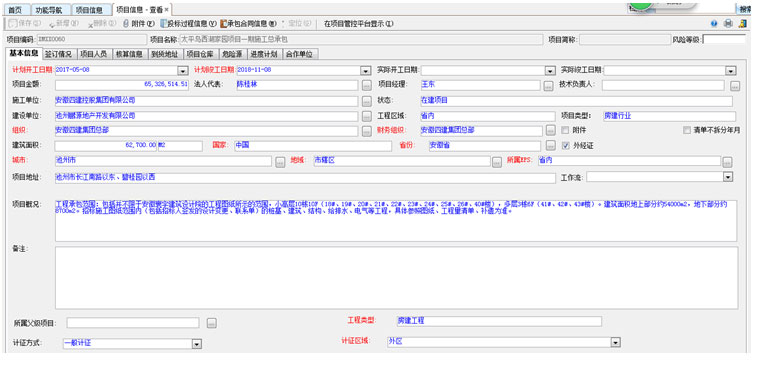Image resolution: width=757 pixels, height=370 pixels.
Task: Expand the 实际竣工日期 date dropdown
Action: (x=731, y=71)
